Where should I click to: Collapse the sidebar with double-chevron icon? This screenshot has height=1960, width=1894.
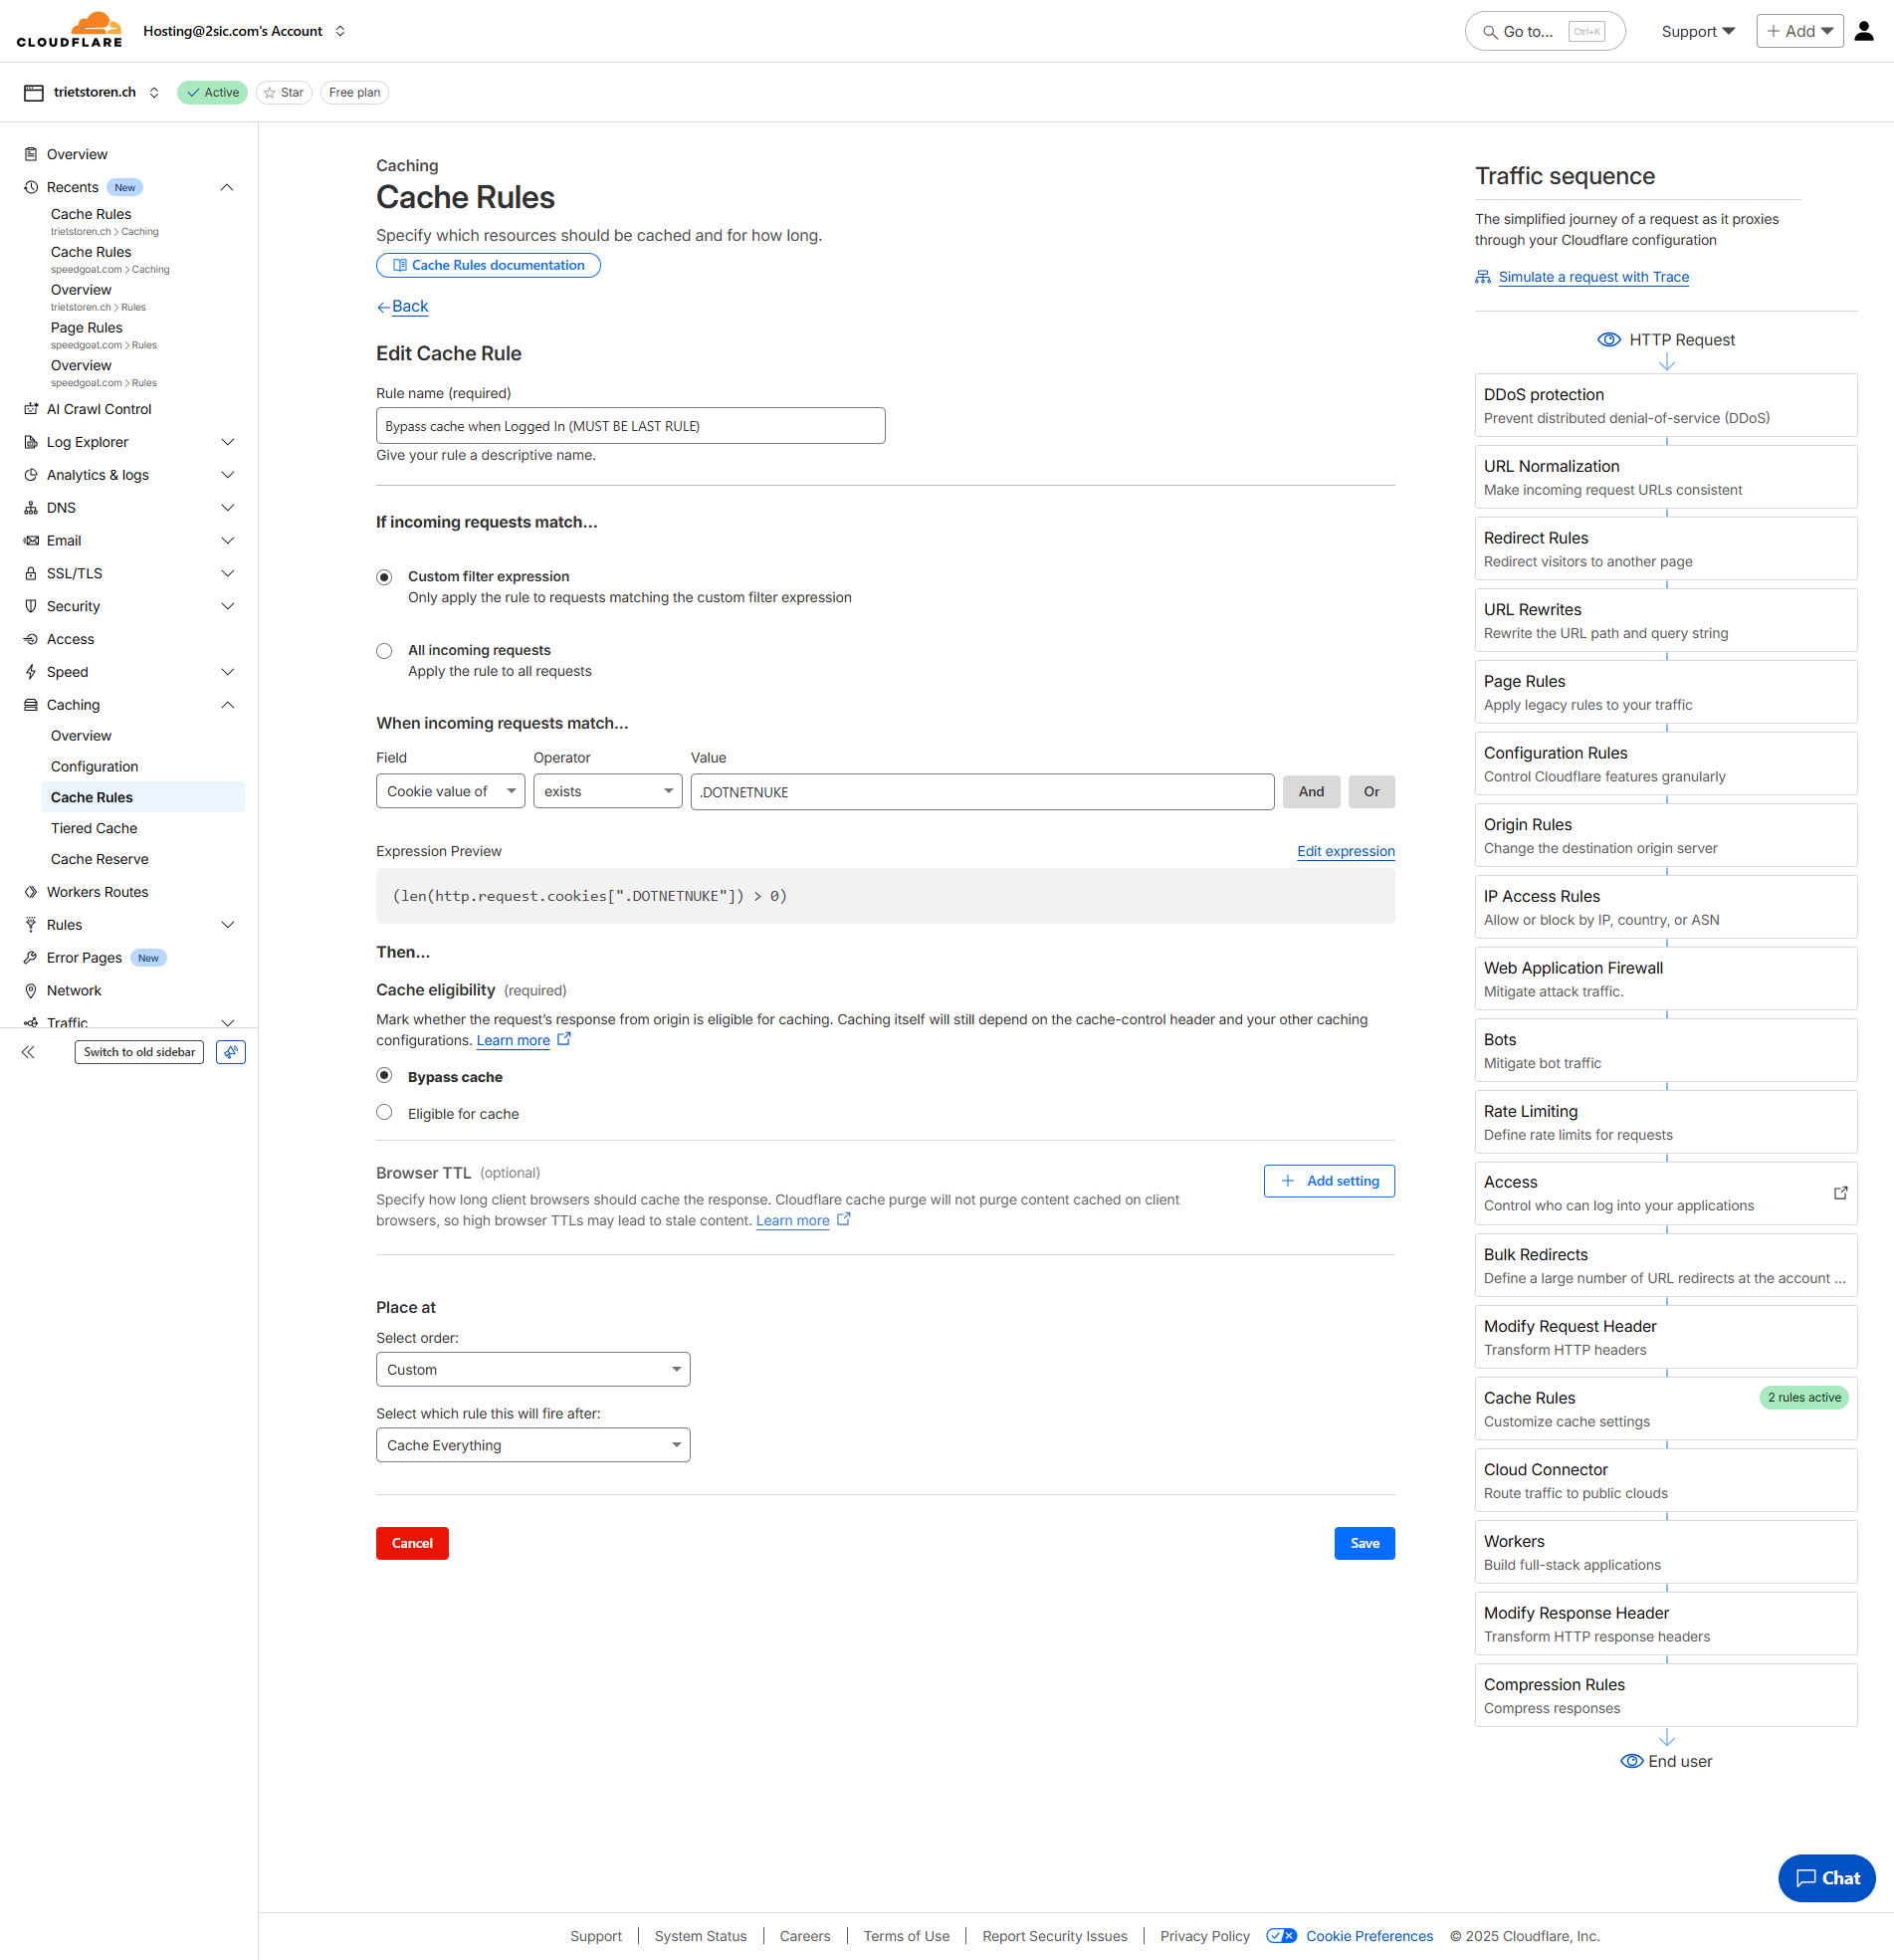point(28,1052)
